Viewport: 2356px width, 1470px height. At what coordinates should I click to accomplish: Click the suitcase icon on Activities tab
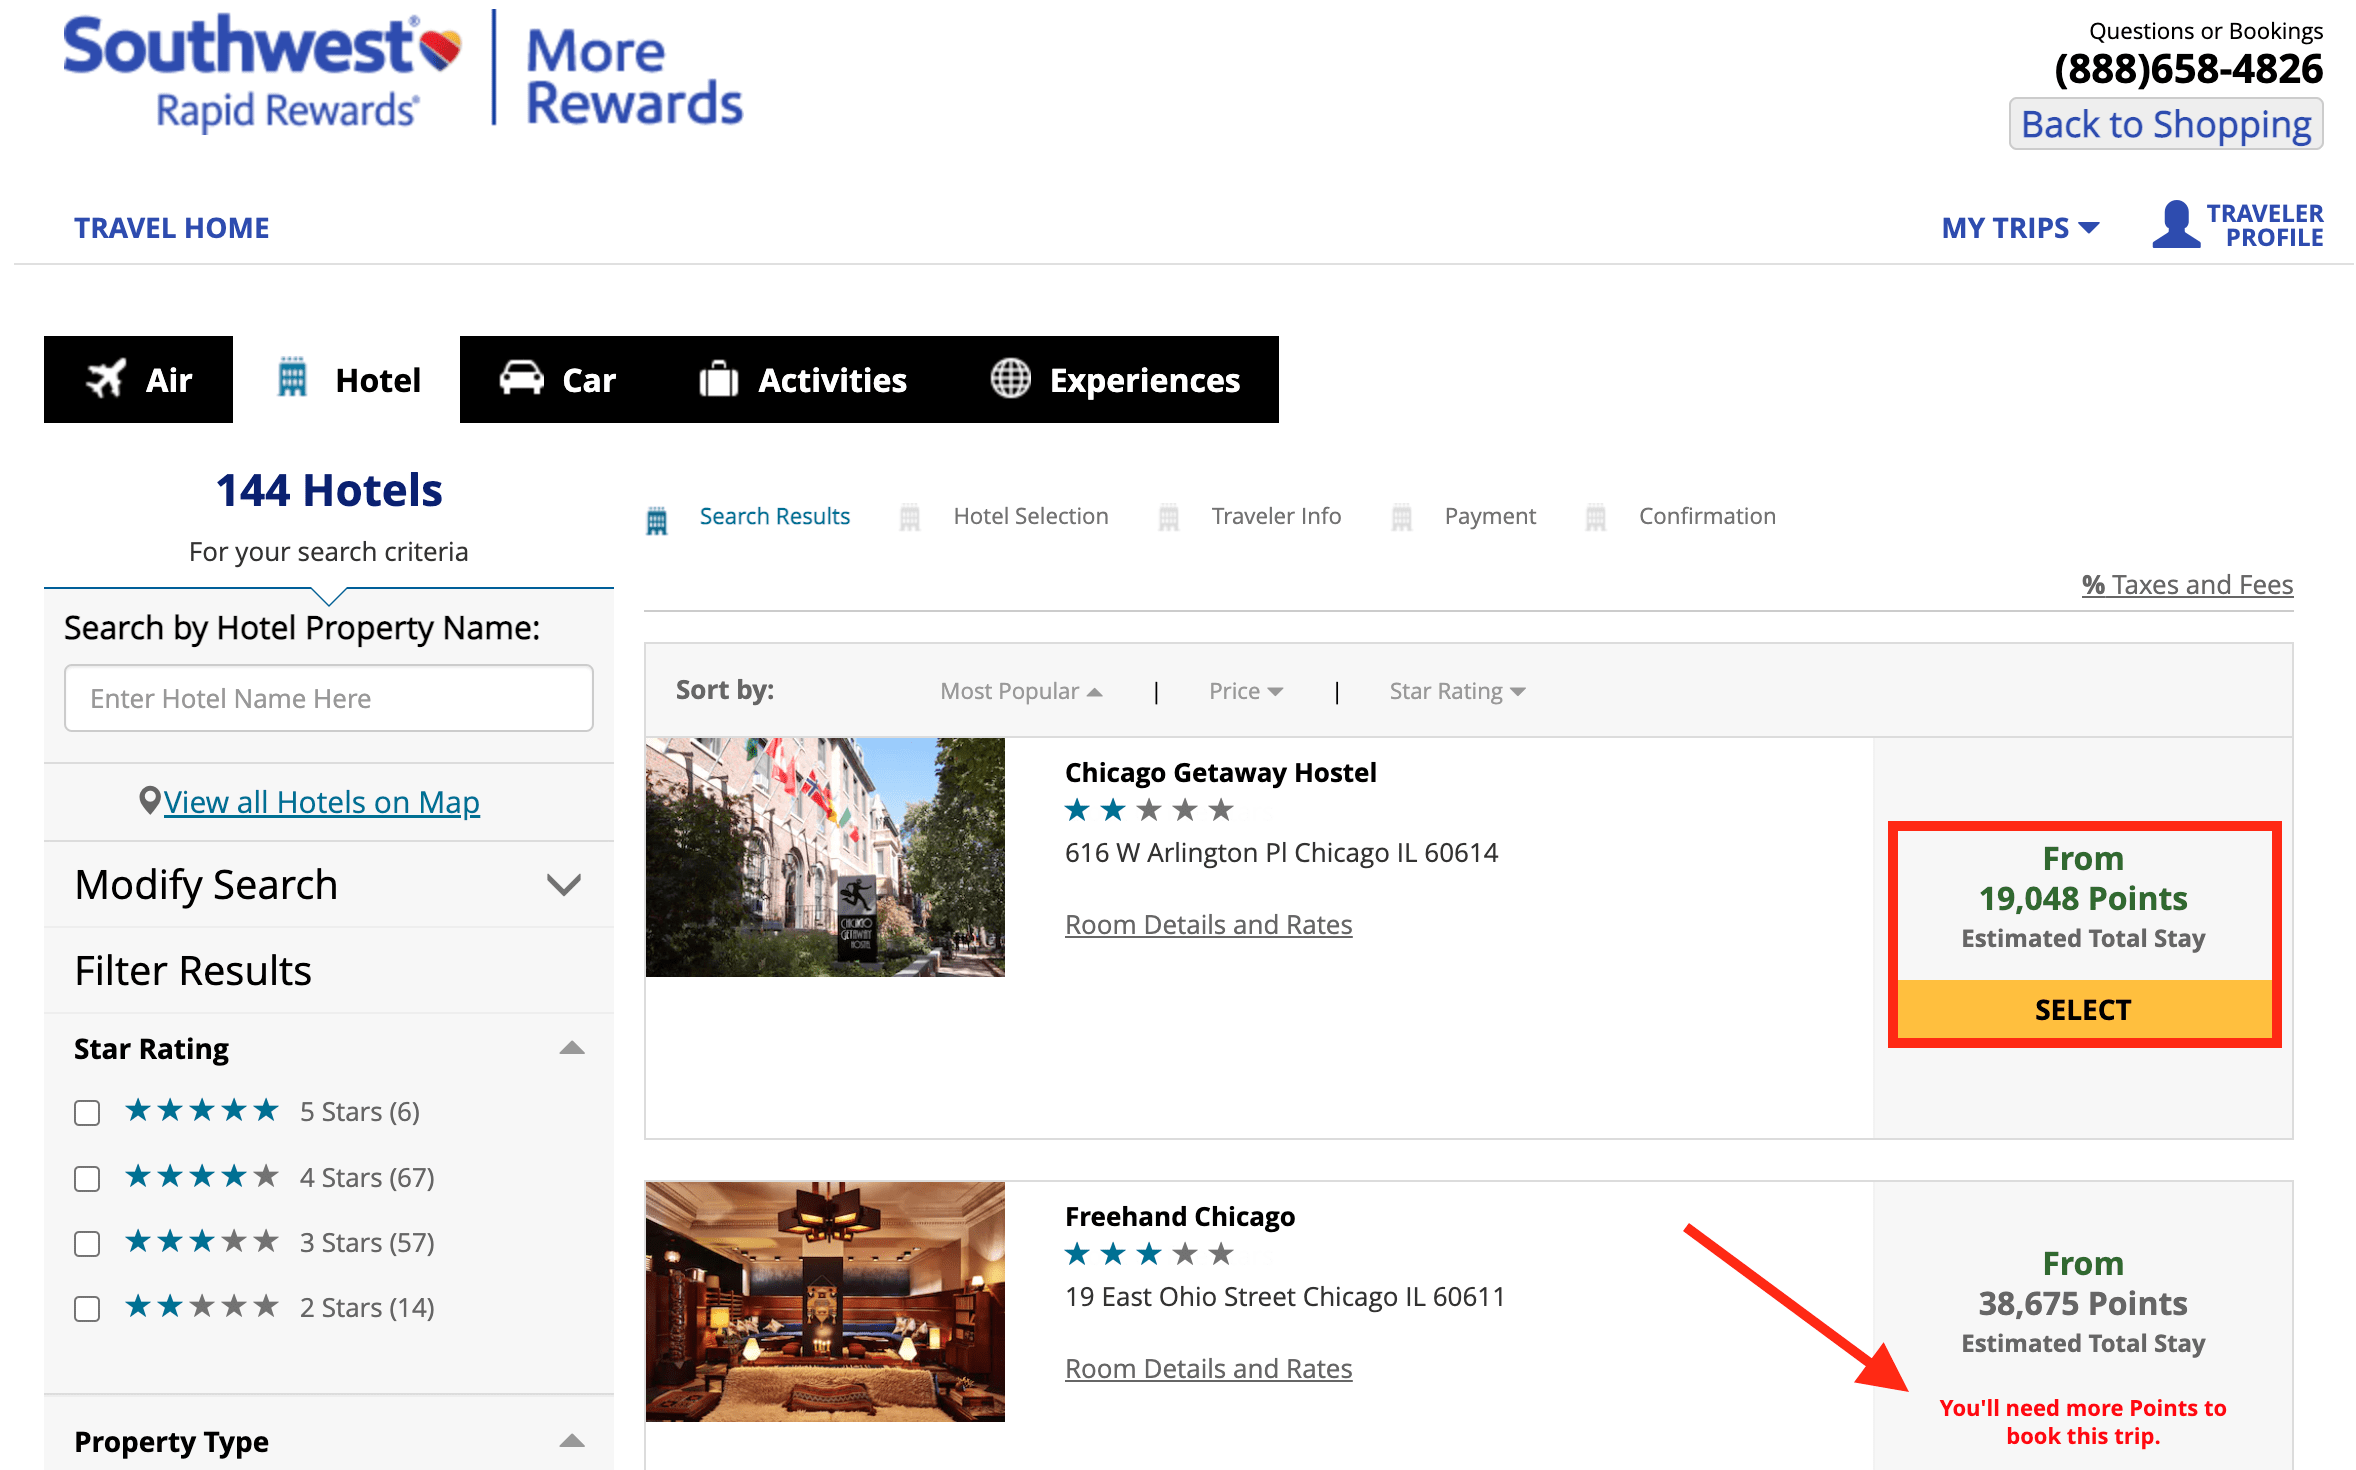coord(718,379)
